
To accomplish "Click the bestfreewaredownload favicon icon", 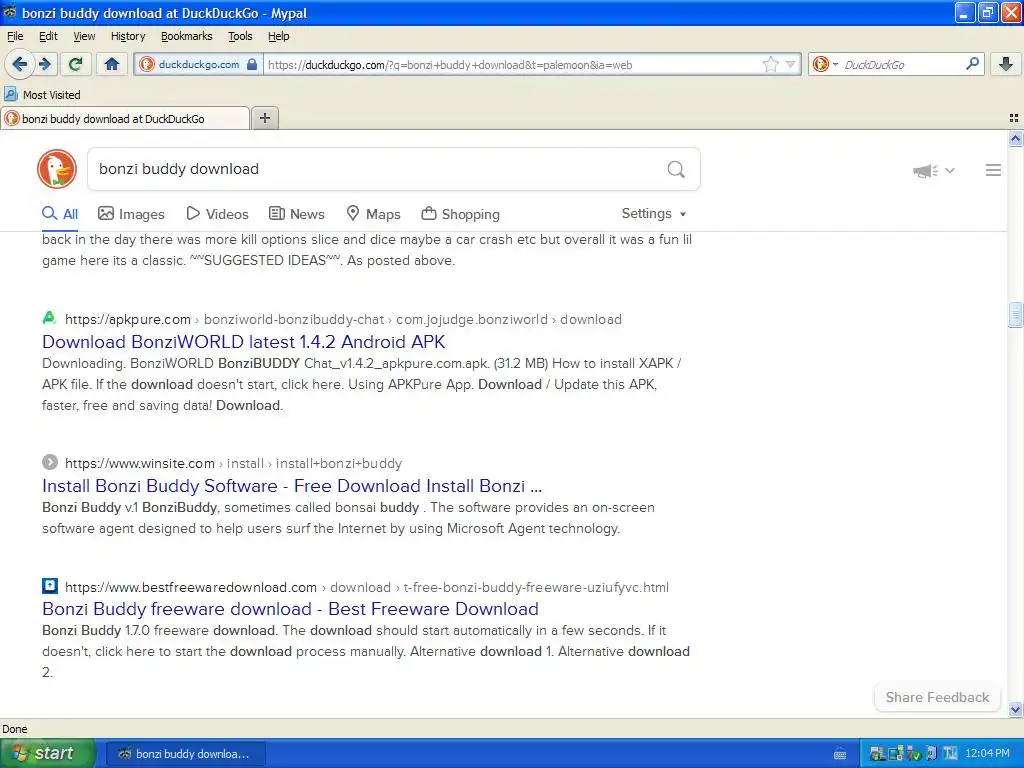I will pyautogui.click(x=50, y=586).
